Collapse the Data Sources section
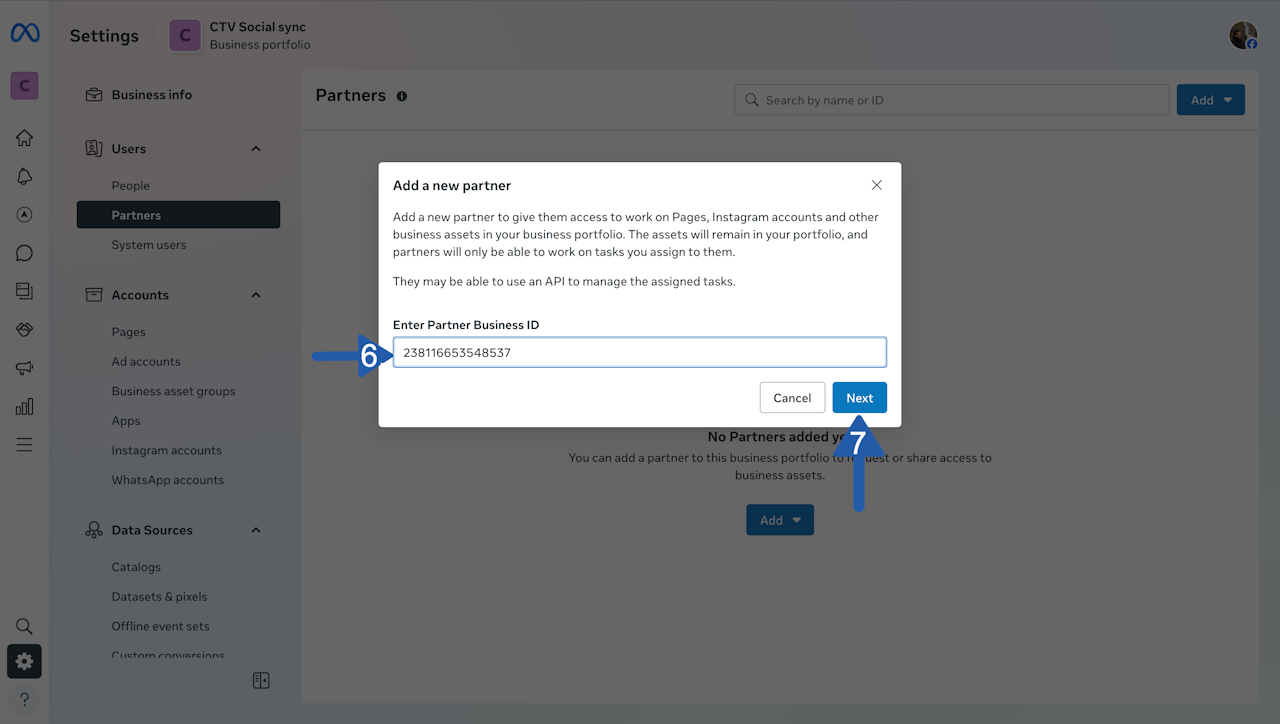 (256, 530)
